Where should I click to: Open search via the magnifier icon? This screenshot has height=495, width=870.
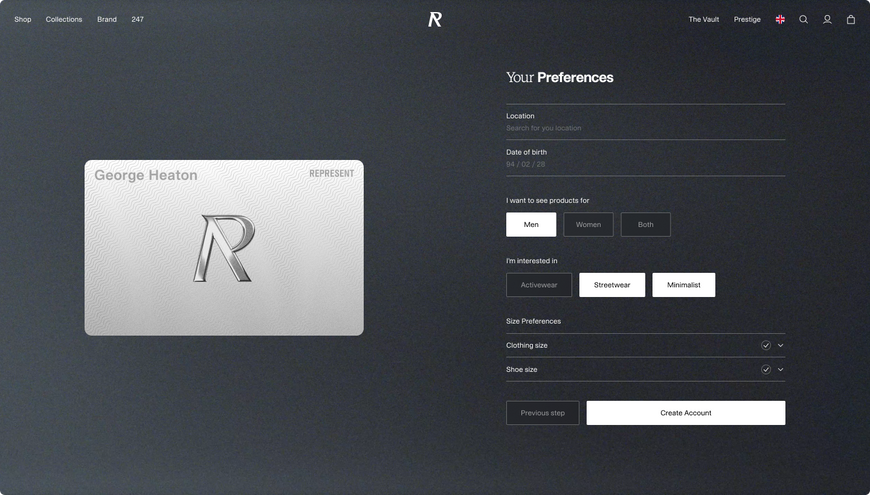[803, 19]
